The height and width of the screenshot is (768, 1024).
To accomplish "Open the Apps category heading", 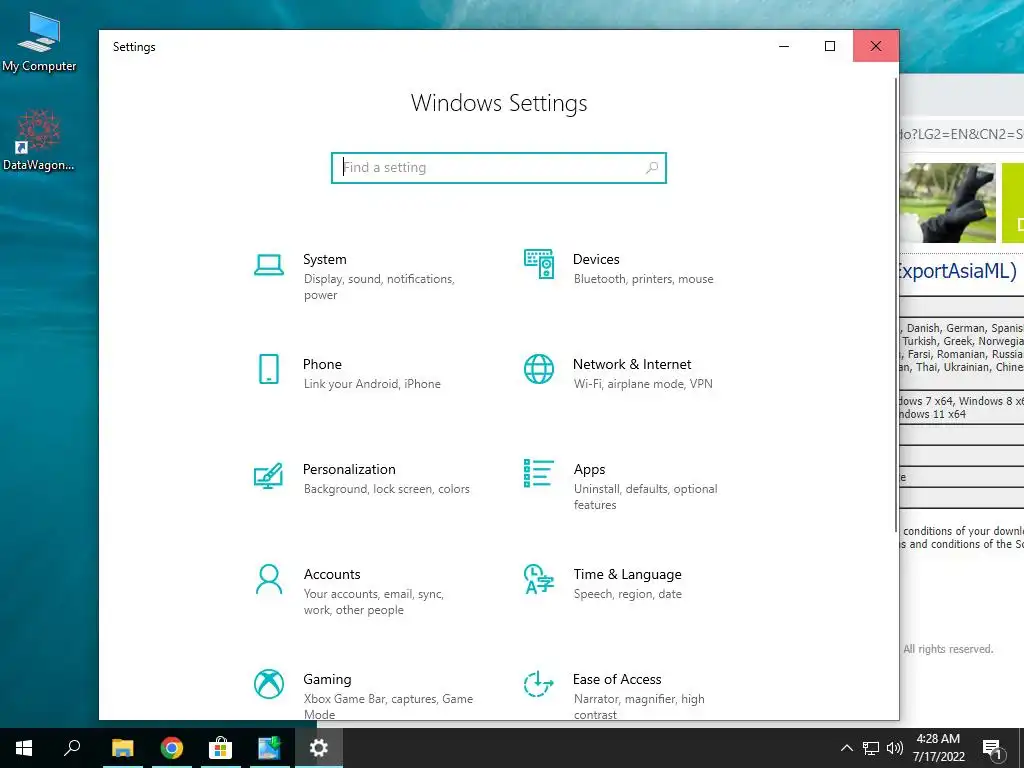I will [x=589, y=470].
